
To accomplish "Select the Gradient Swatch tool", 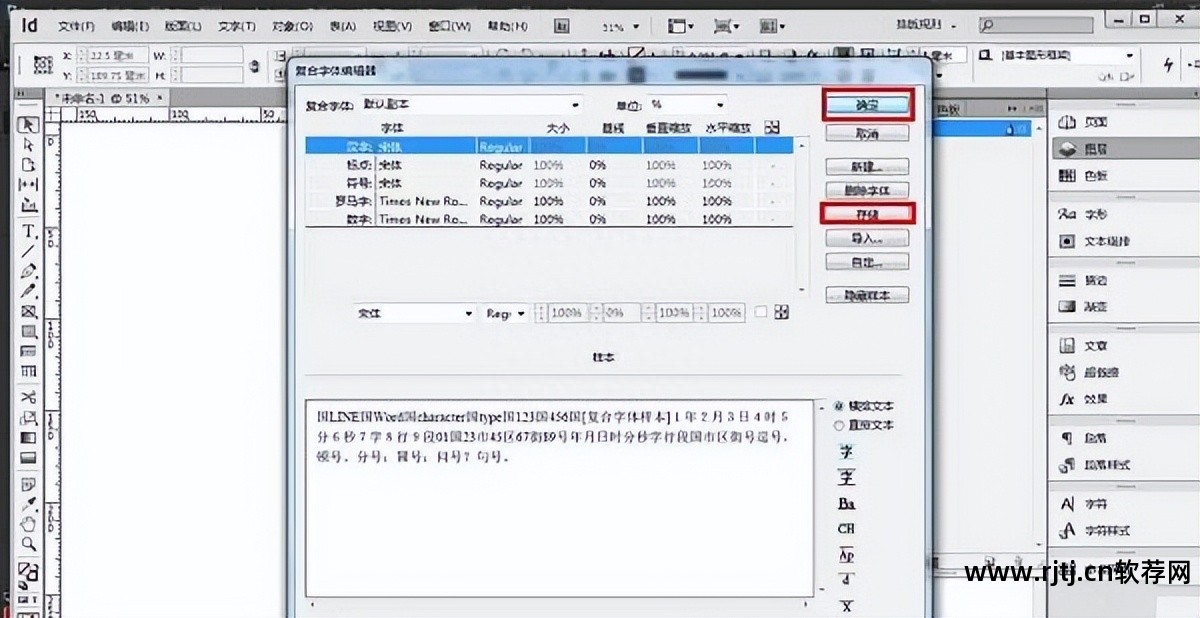I will (29, 438).
